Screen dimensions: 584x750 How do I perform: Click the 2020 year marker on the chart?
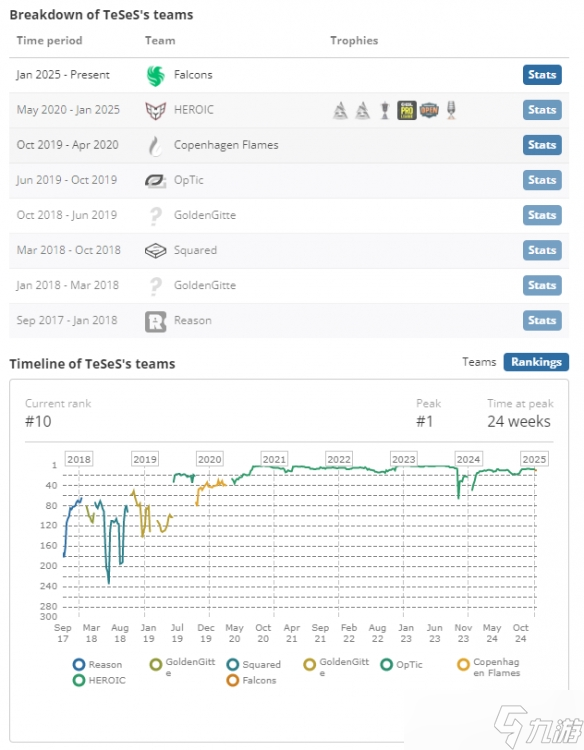(209, 459)
